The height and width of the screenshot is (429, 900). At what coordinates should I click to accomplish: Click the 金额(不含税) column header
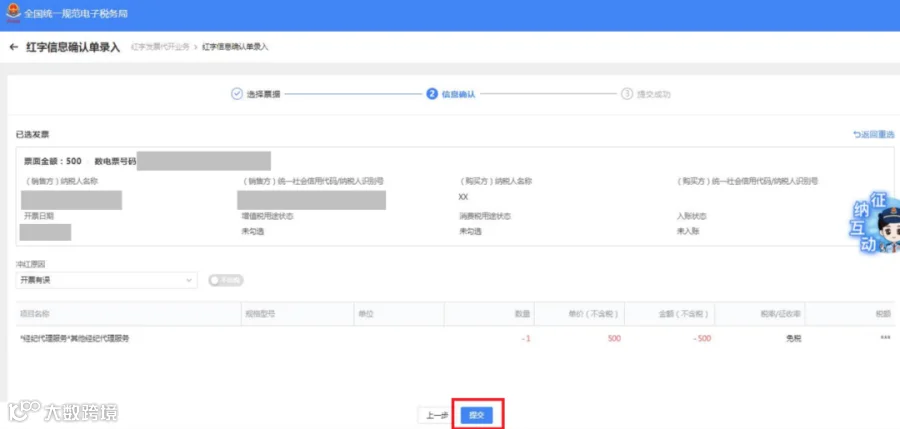684,314
